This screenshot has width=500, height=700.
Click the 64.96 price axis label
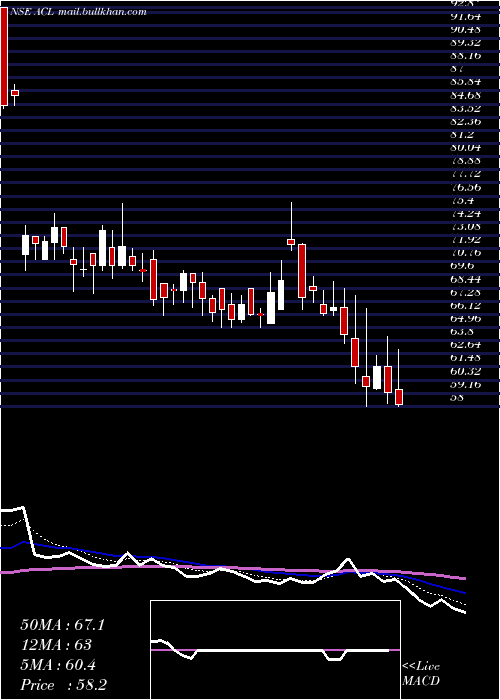(x=466, y=318)
